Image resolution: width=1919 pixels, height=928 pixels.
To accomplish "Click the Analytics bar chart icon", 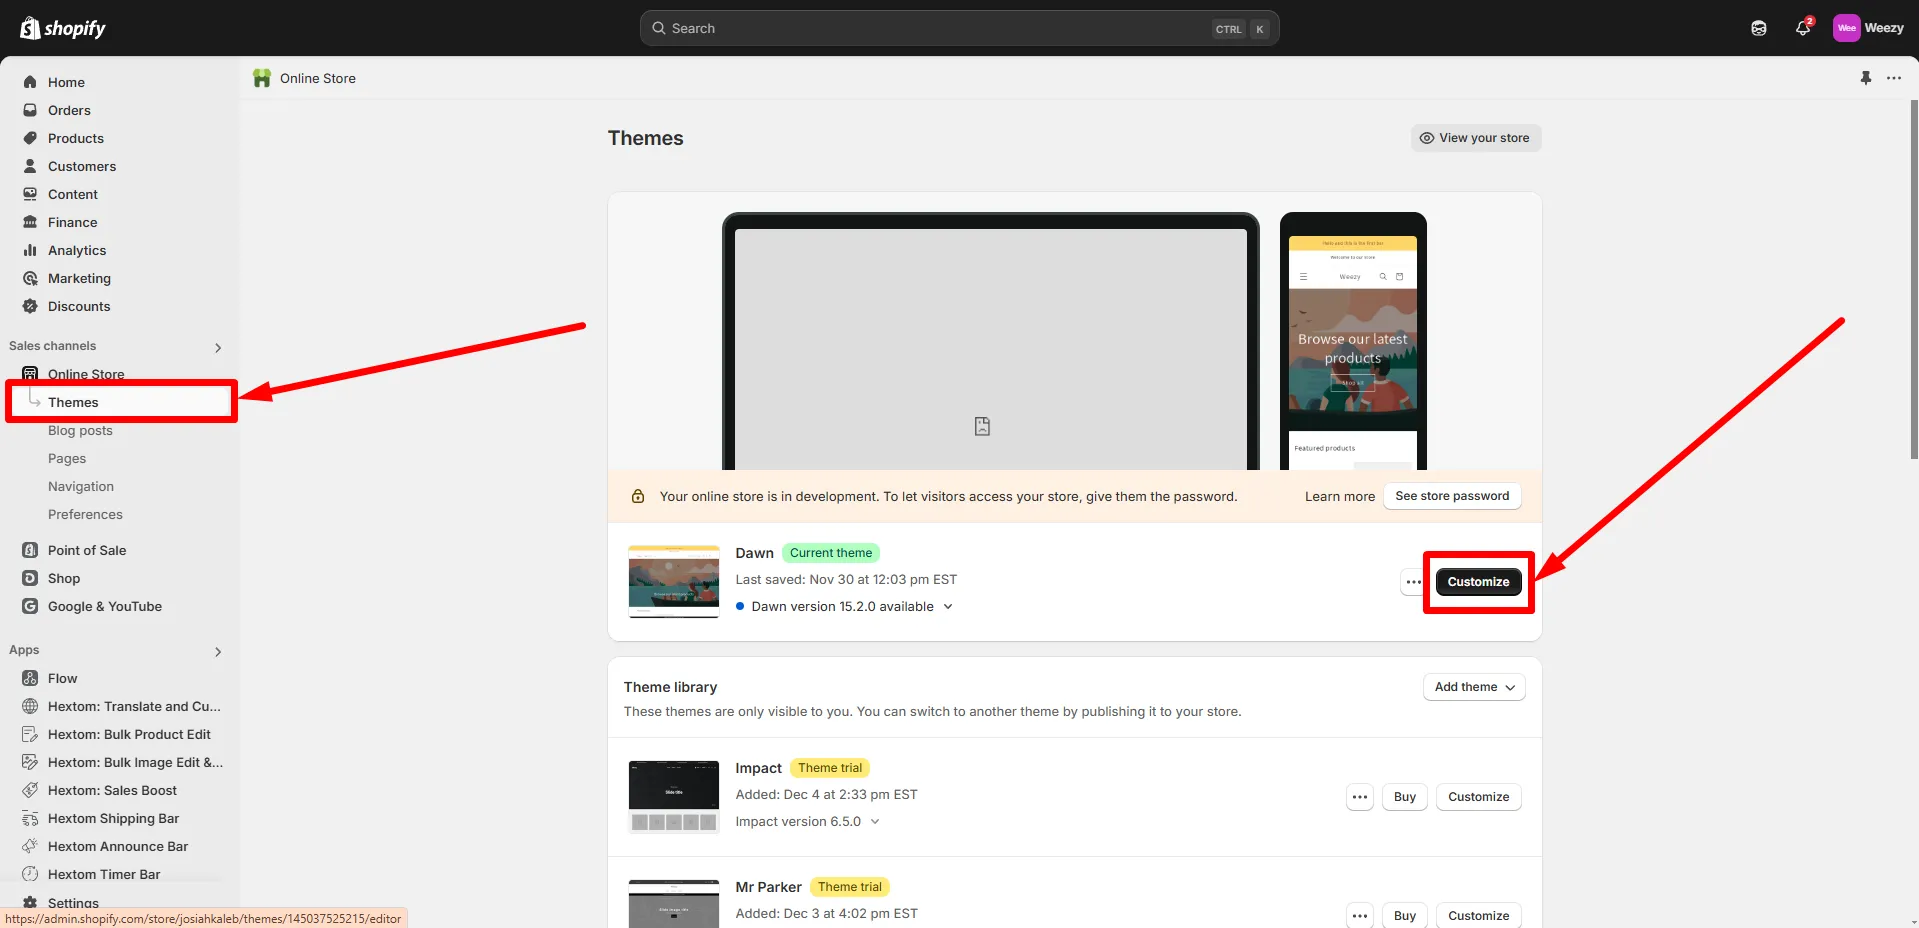I will point(30,250).
